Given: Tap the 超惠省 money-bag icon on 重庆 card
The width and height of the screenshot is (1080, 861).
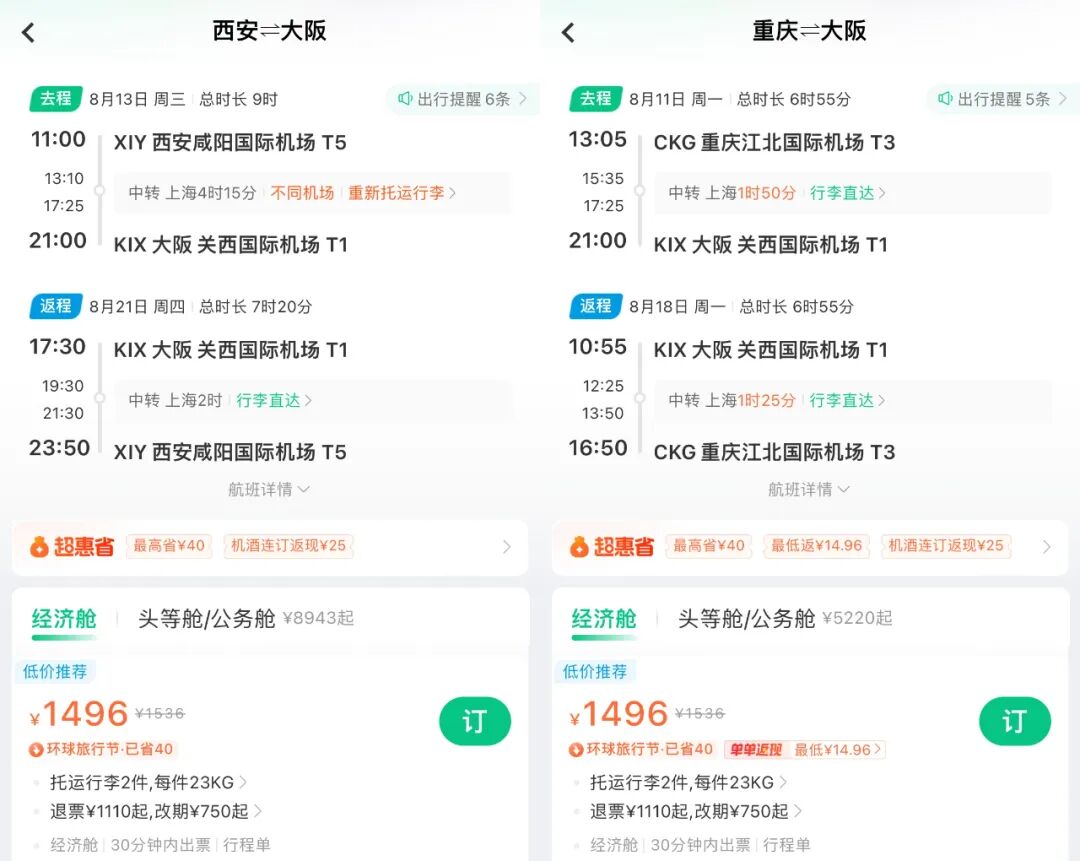Looking at the screenshot, I should pos(581,546).
